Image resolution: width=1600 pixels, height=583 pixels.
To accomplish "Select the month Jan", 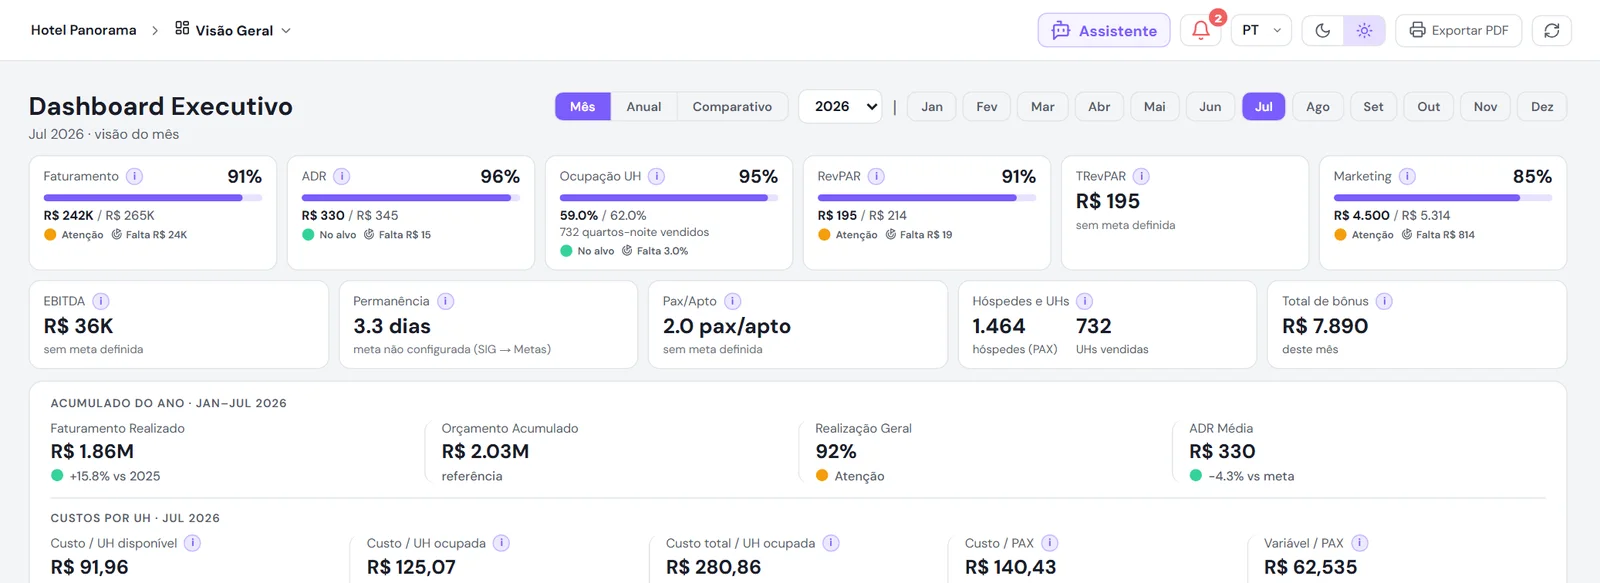I will [932, 106].
